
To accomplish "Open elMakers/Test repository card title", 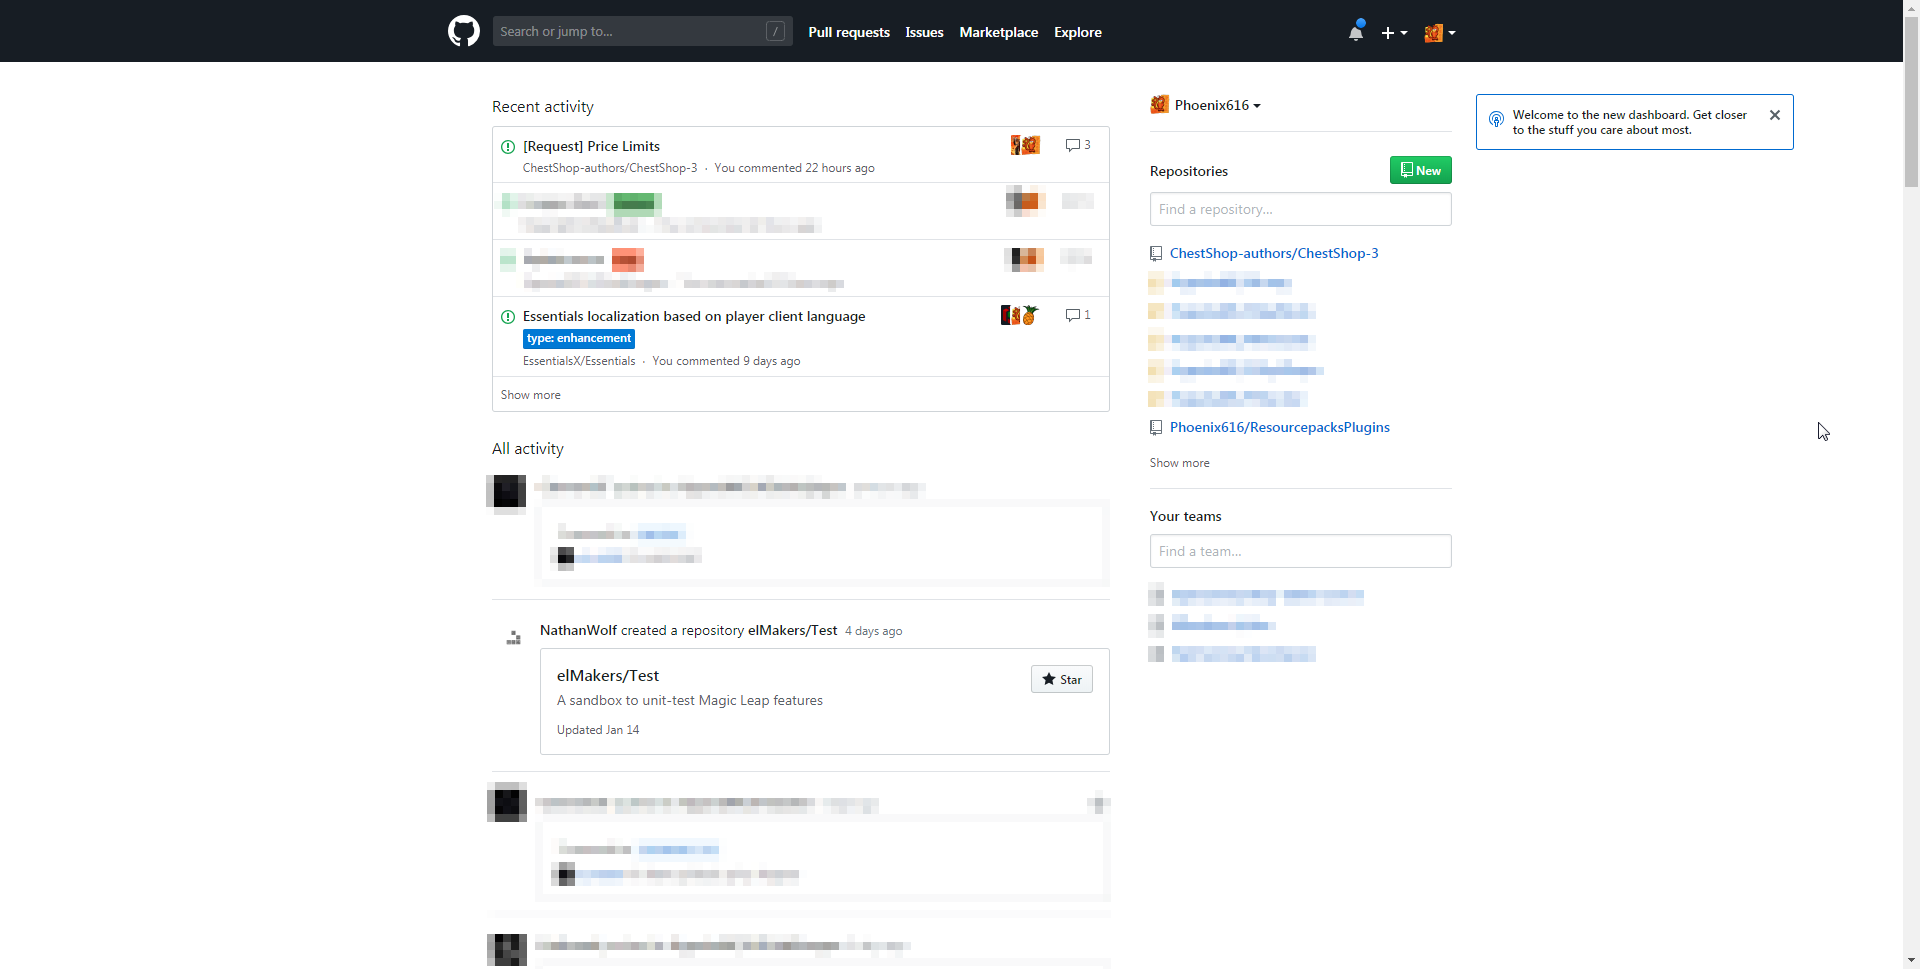I will [x=608, y=676].
